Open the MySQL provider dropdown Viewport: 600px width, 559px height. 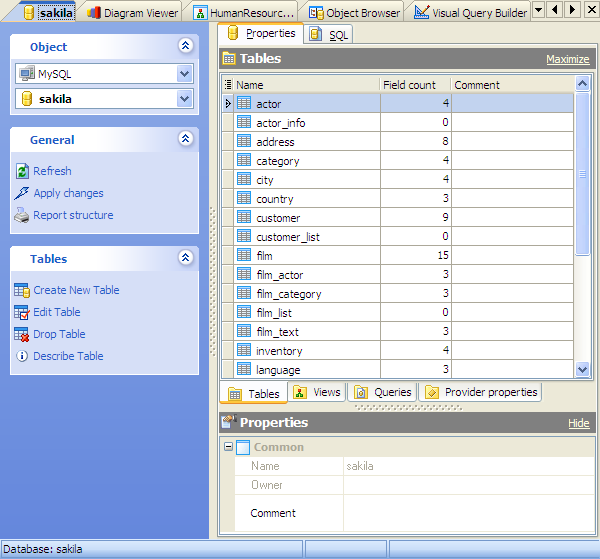[184, 73]
